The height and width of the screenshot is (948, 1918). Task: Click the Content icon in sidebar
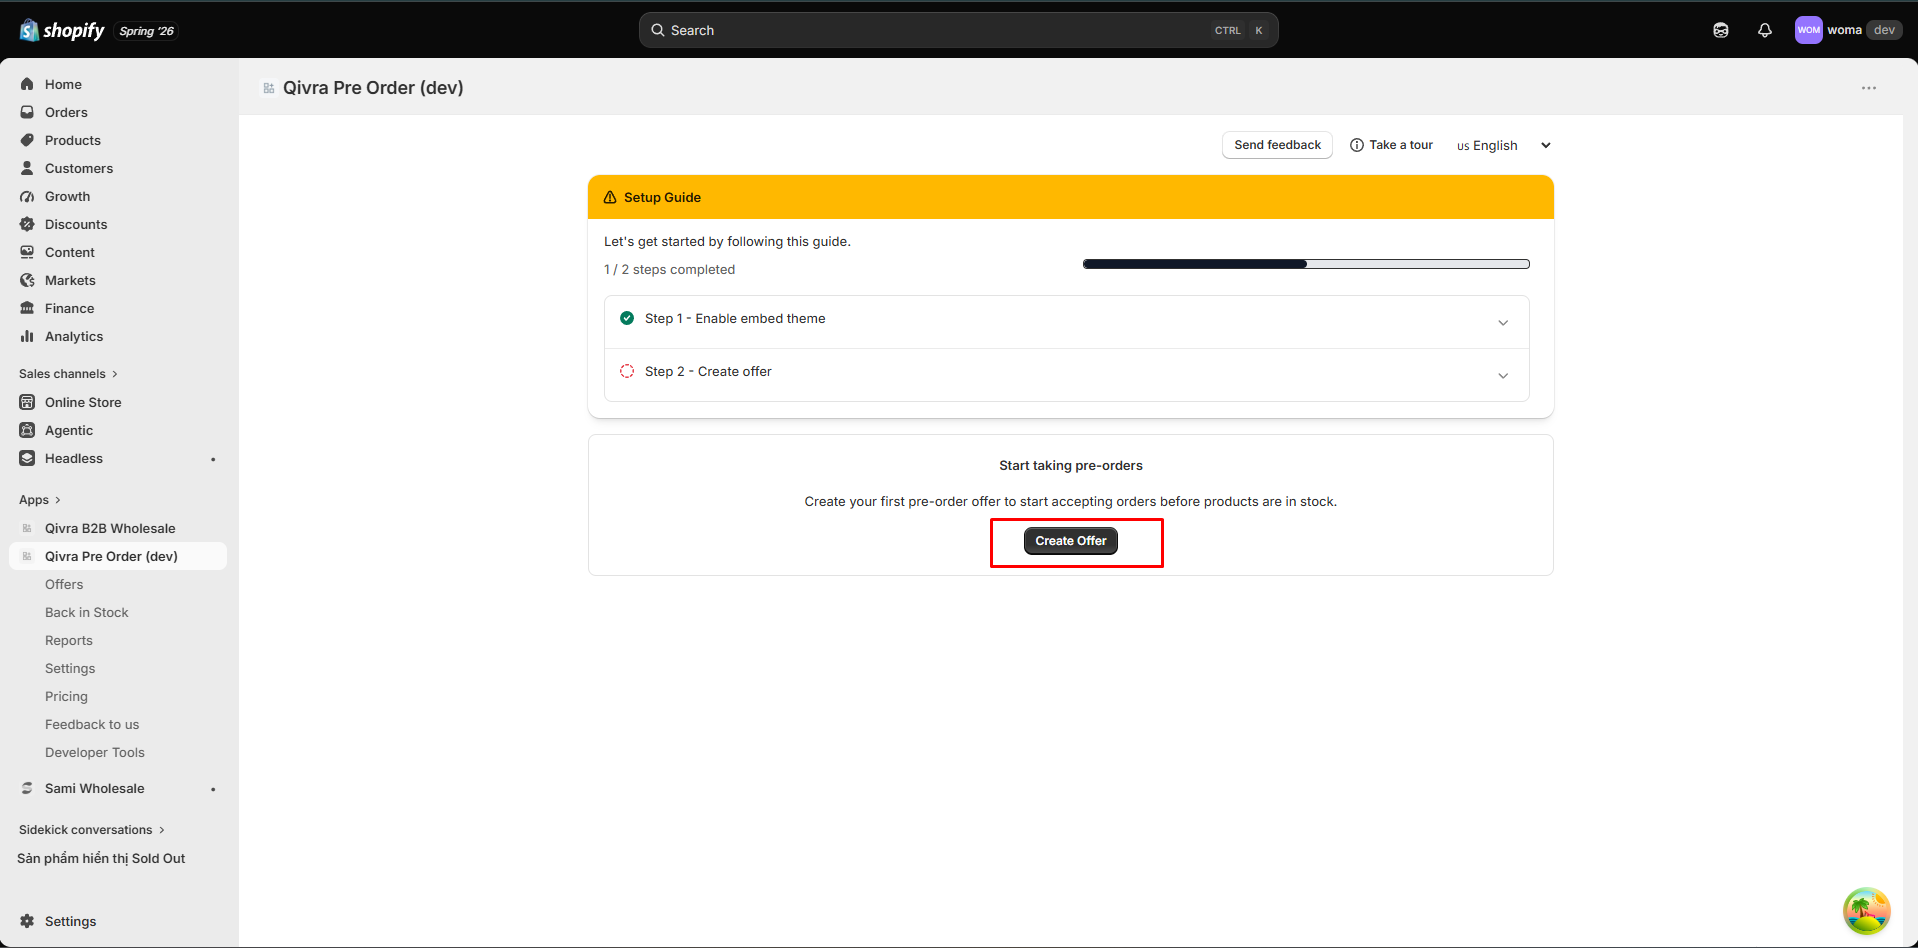(27, 252)
